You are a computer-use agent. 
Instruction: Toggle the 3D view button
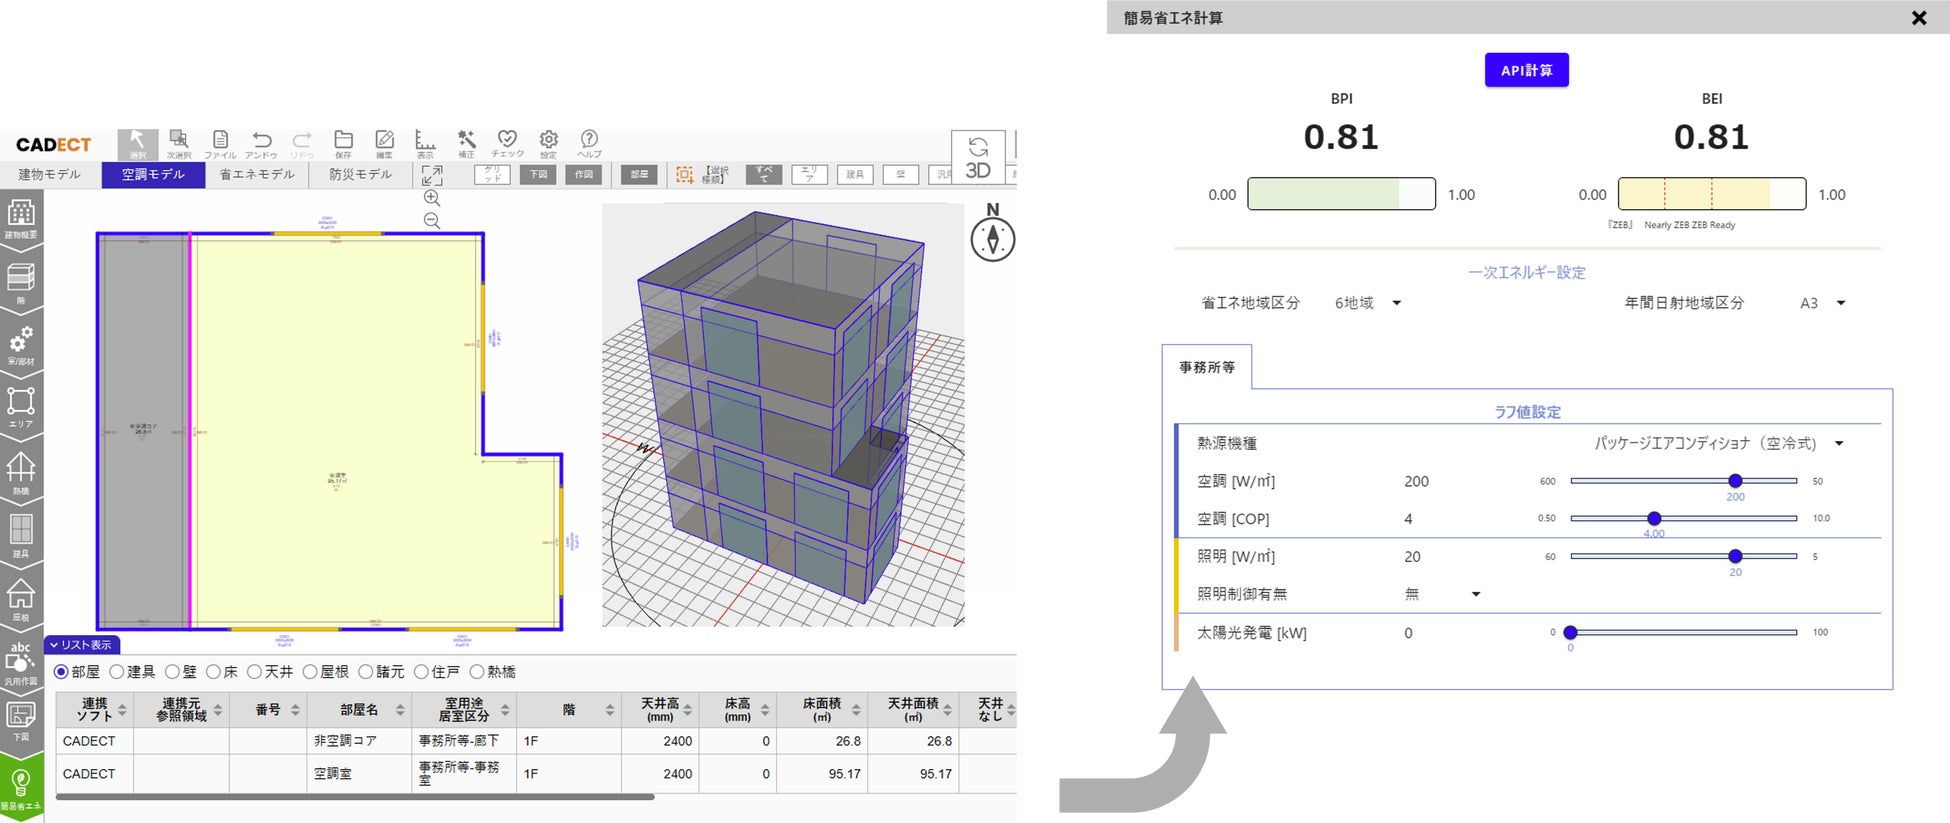point(978,159)
